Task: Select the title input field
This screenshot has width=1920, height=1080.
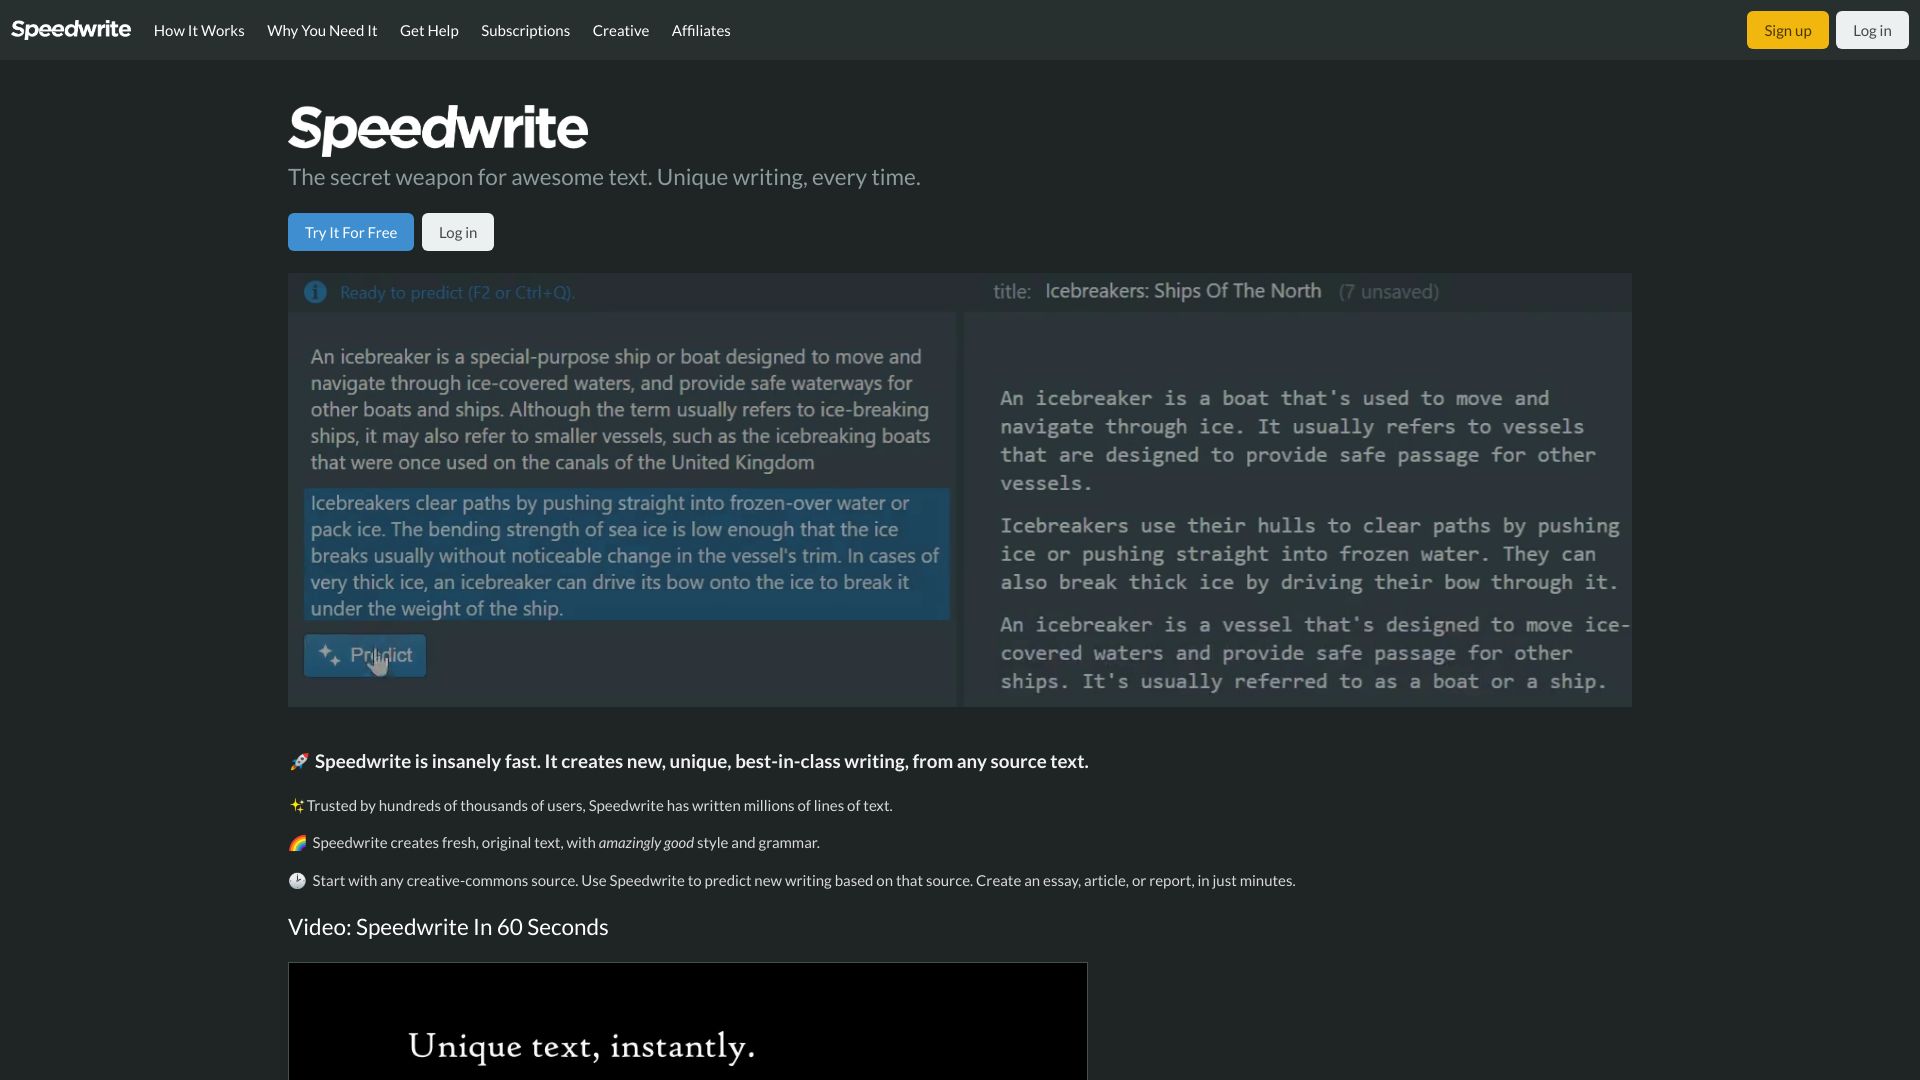Action: pos(1183,290)
